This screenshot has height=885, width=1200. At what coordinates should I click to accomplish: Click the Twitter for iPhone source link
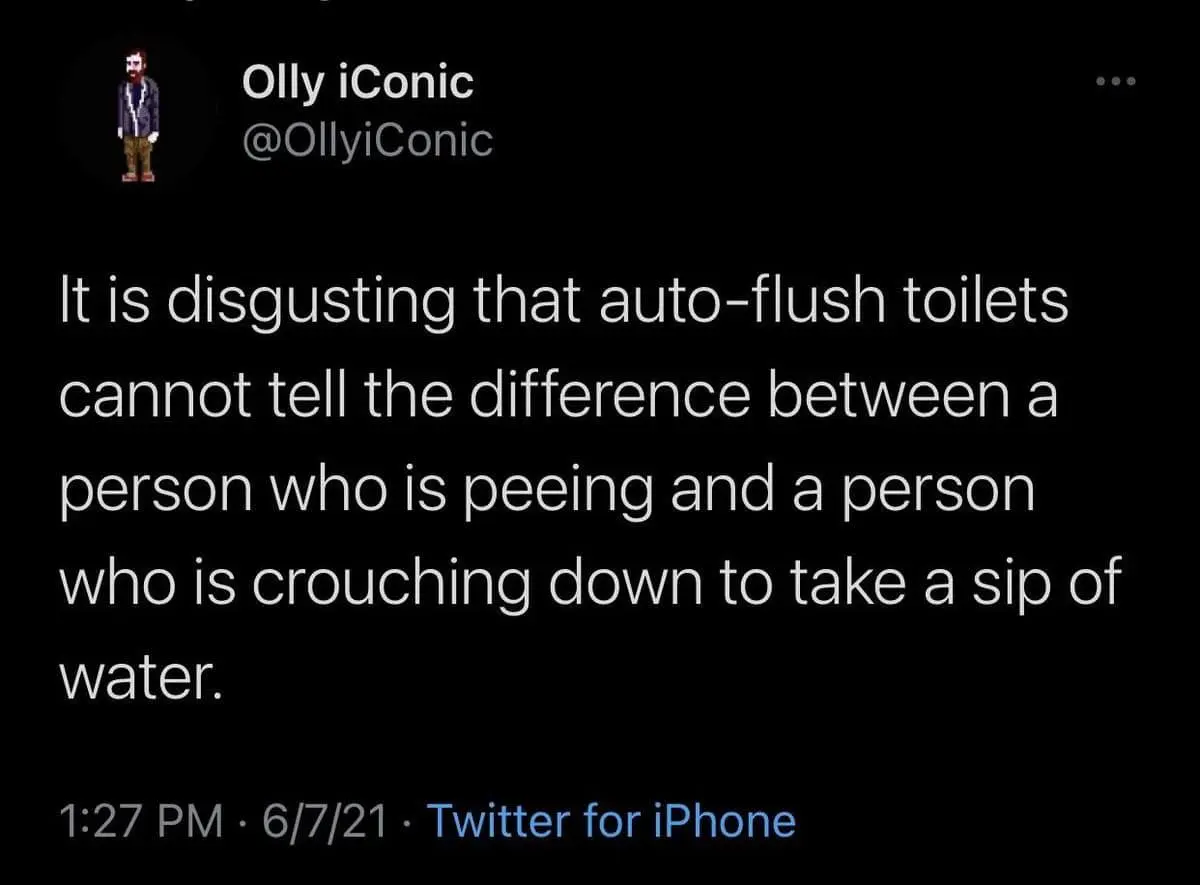[611, 822]
